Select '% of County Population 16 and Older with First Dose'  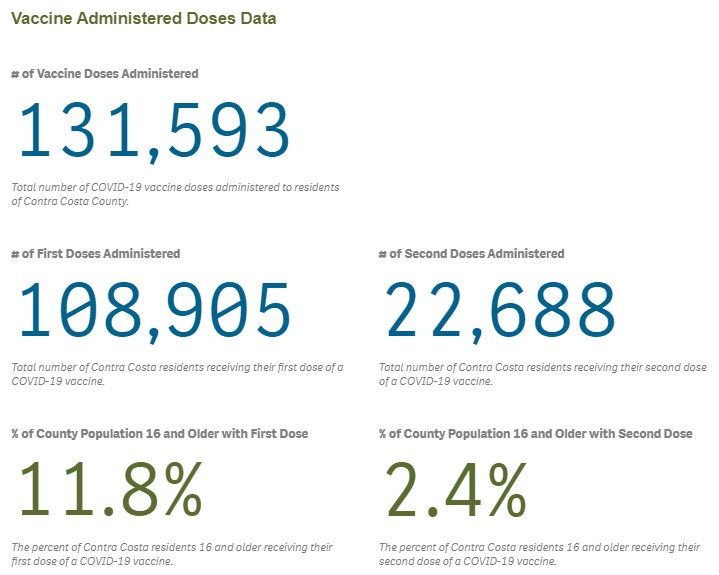(x=160, y=434)
